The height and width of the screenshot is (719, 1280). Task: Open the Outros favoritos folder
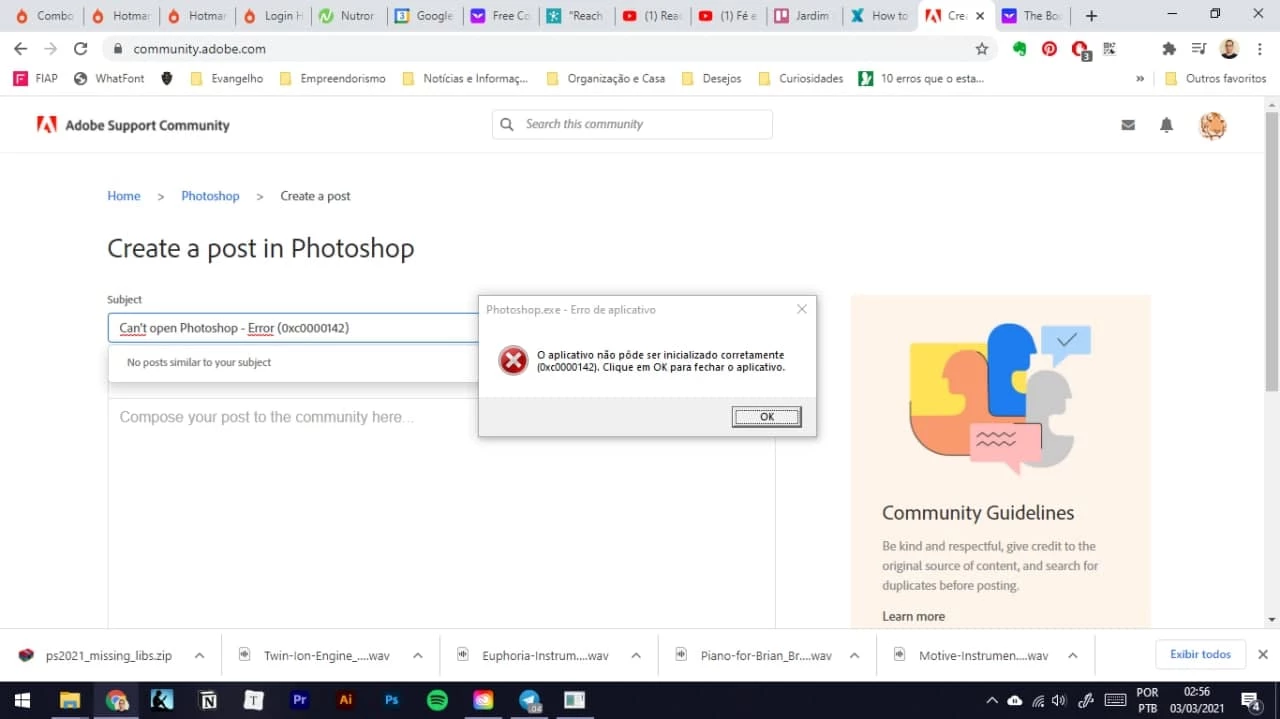point(1215,78)
